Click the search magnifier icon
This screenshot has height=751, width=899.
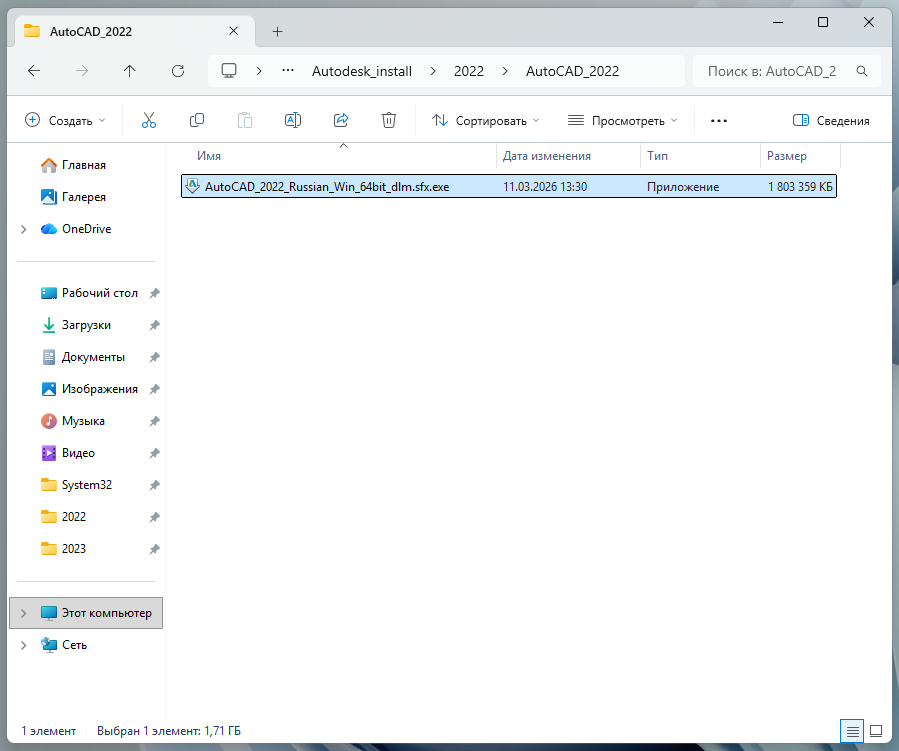point(862,71)
